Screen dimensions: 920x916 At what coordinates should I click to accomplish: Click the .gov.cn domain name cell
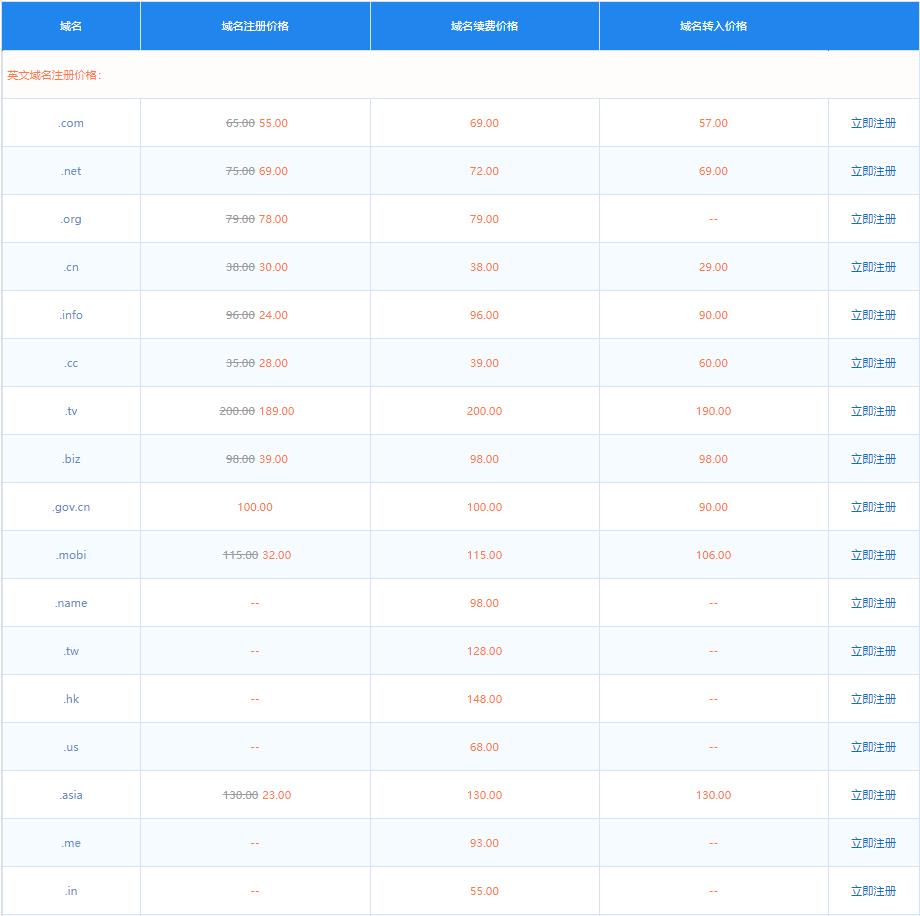coord(71,507)
